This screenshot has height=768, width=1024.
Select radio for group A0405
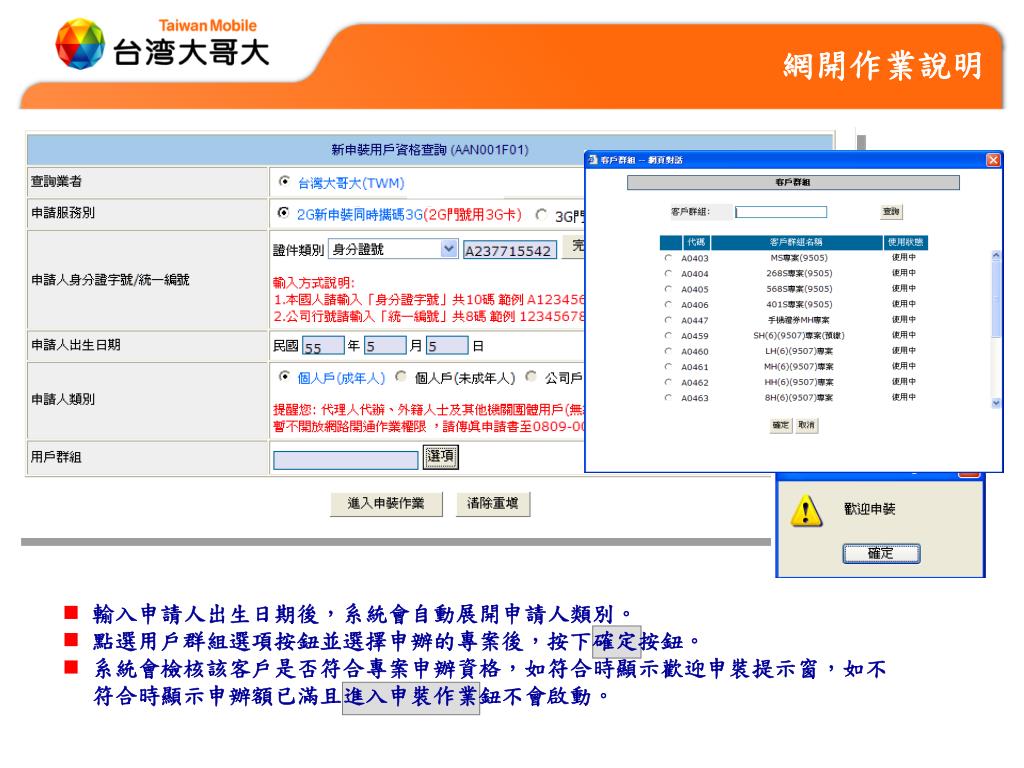668,289
